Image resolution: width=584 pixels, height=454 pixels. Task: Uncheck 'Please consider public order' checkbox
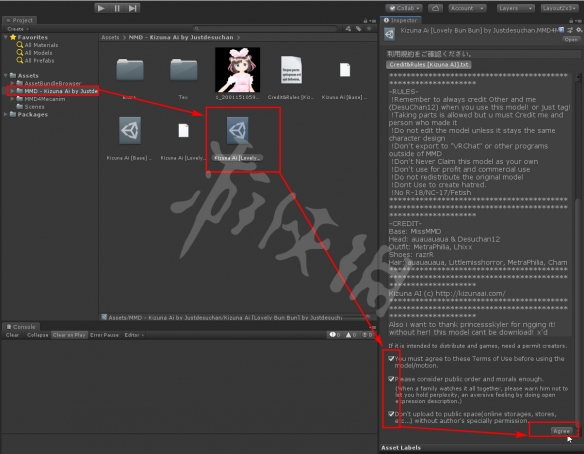391,379
